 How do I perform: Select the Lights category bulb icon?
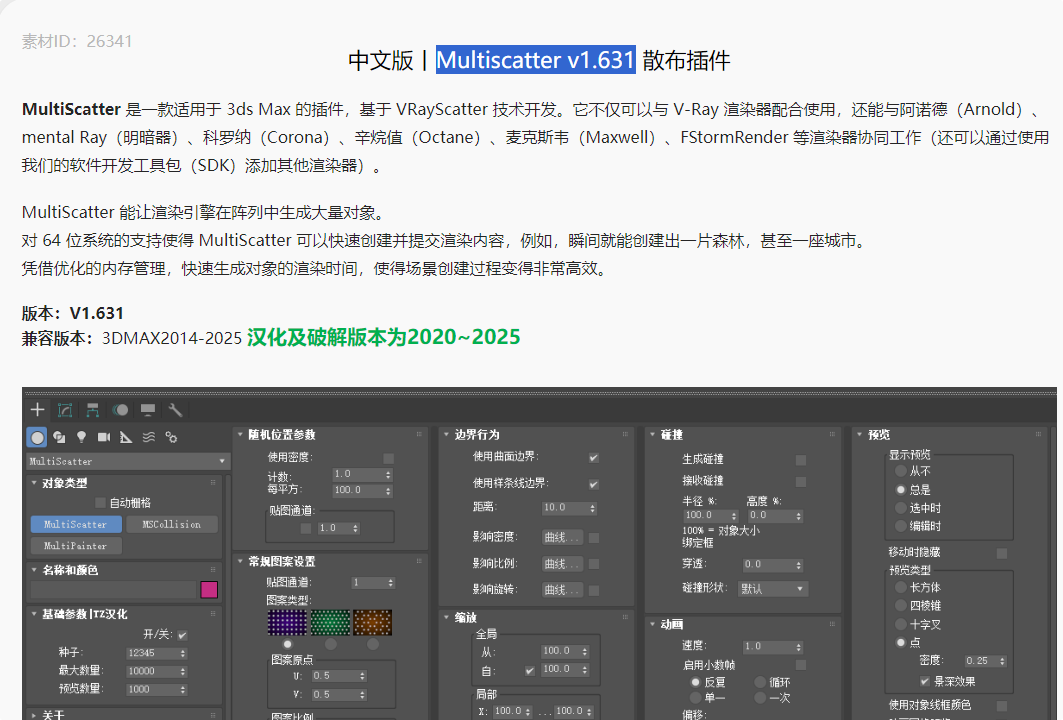pyautogui.click(x=81, y=437)
